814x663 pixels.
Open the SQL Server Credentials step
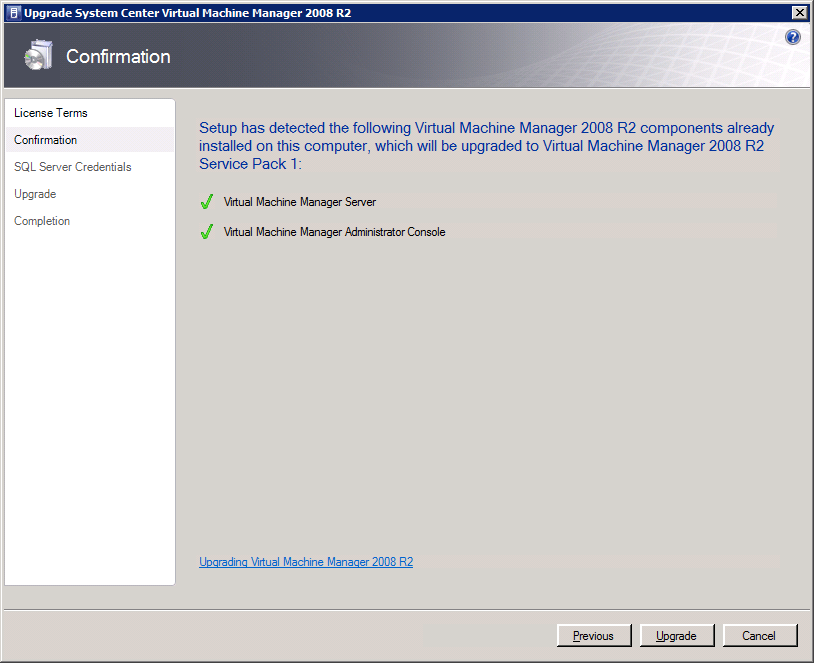point(73,167)
